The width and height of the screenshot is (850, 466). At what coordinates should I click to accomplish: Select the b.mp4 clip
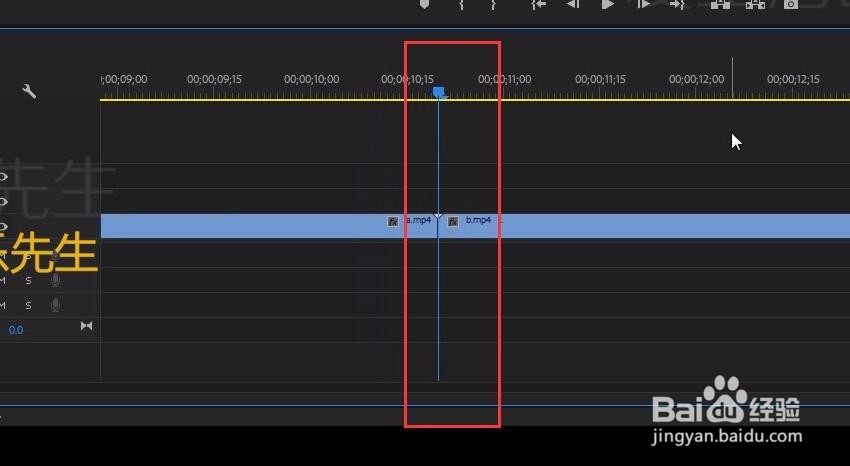click(x=644, y=226)
